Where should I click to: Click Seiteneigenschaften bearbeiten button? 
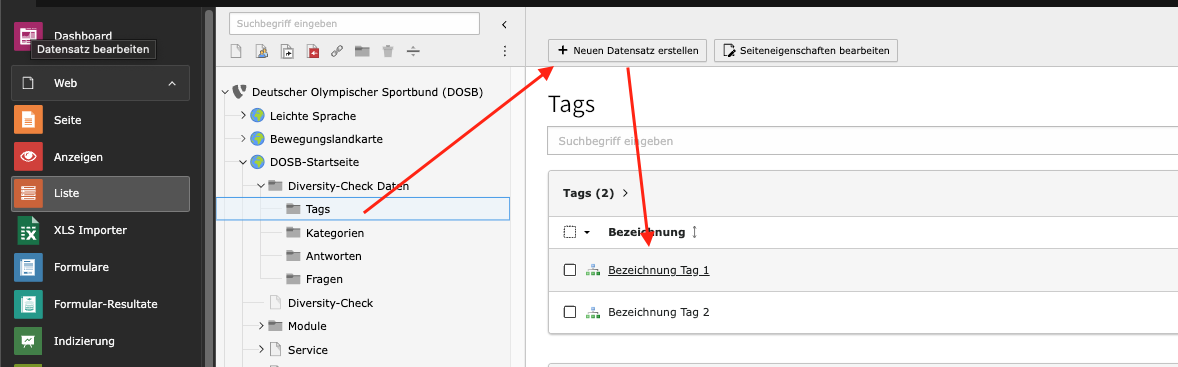pyautogui.click(x=805, y=51)
